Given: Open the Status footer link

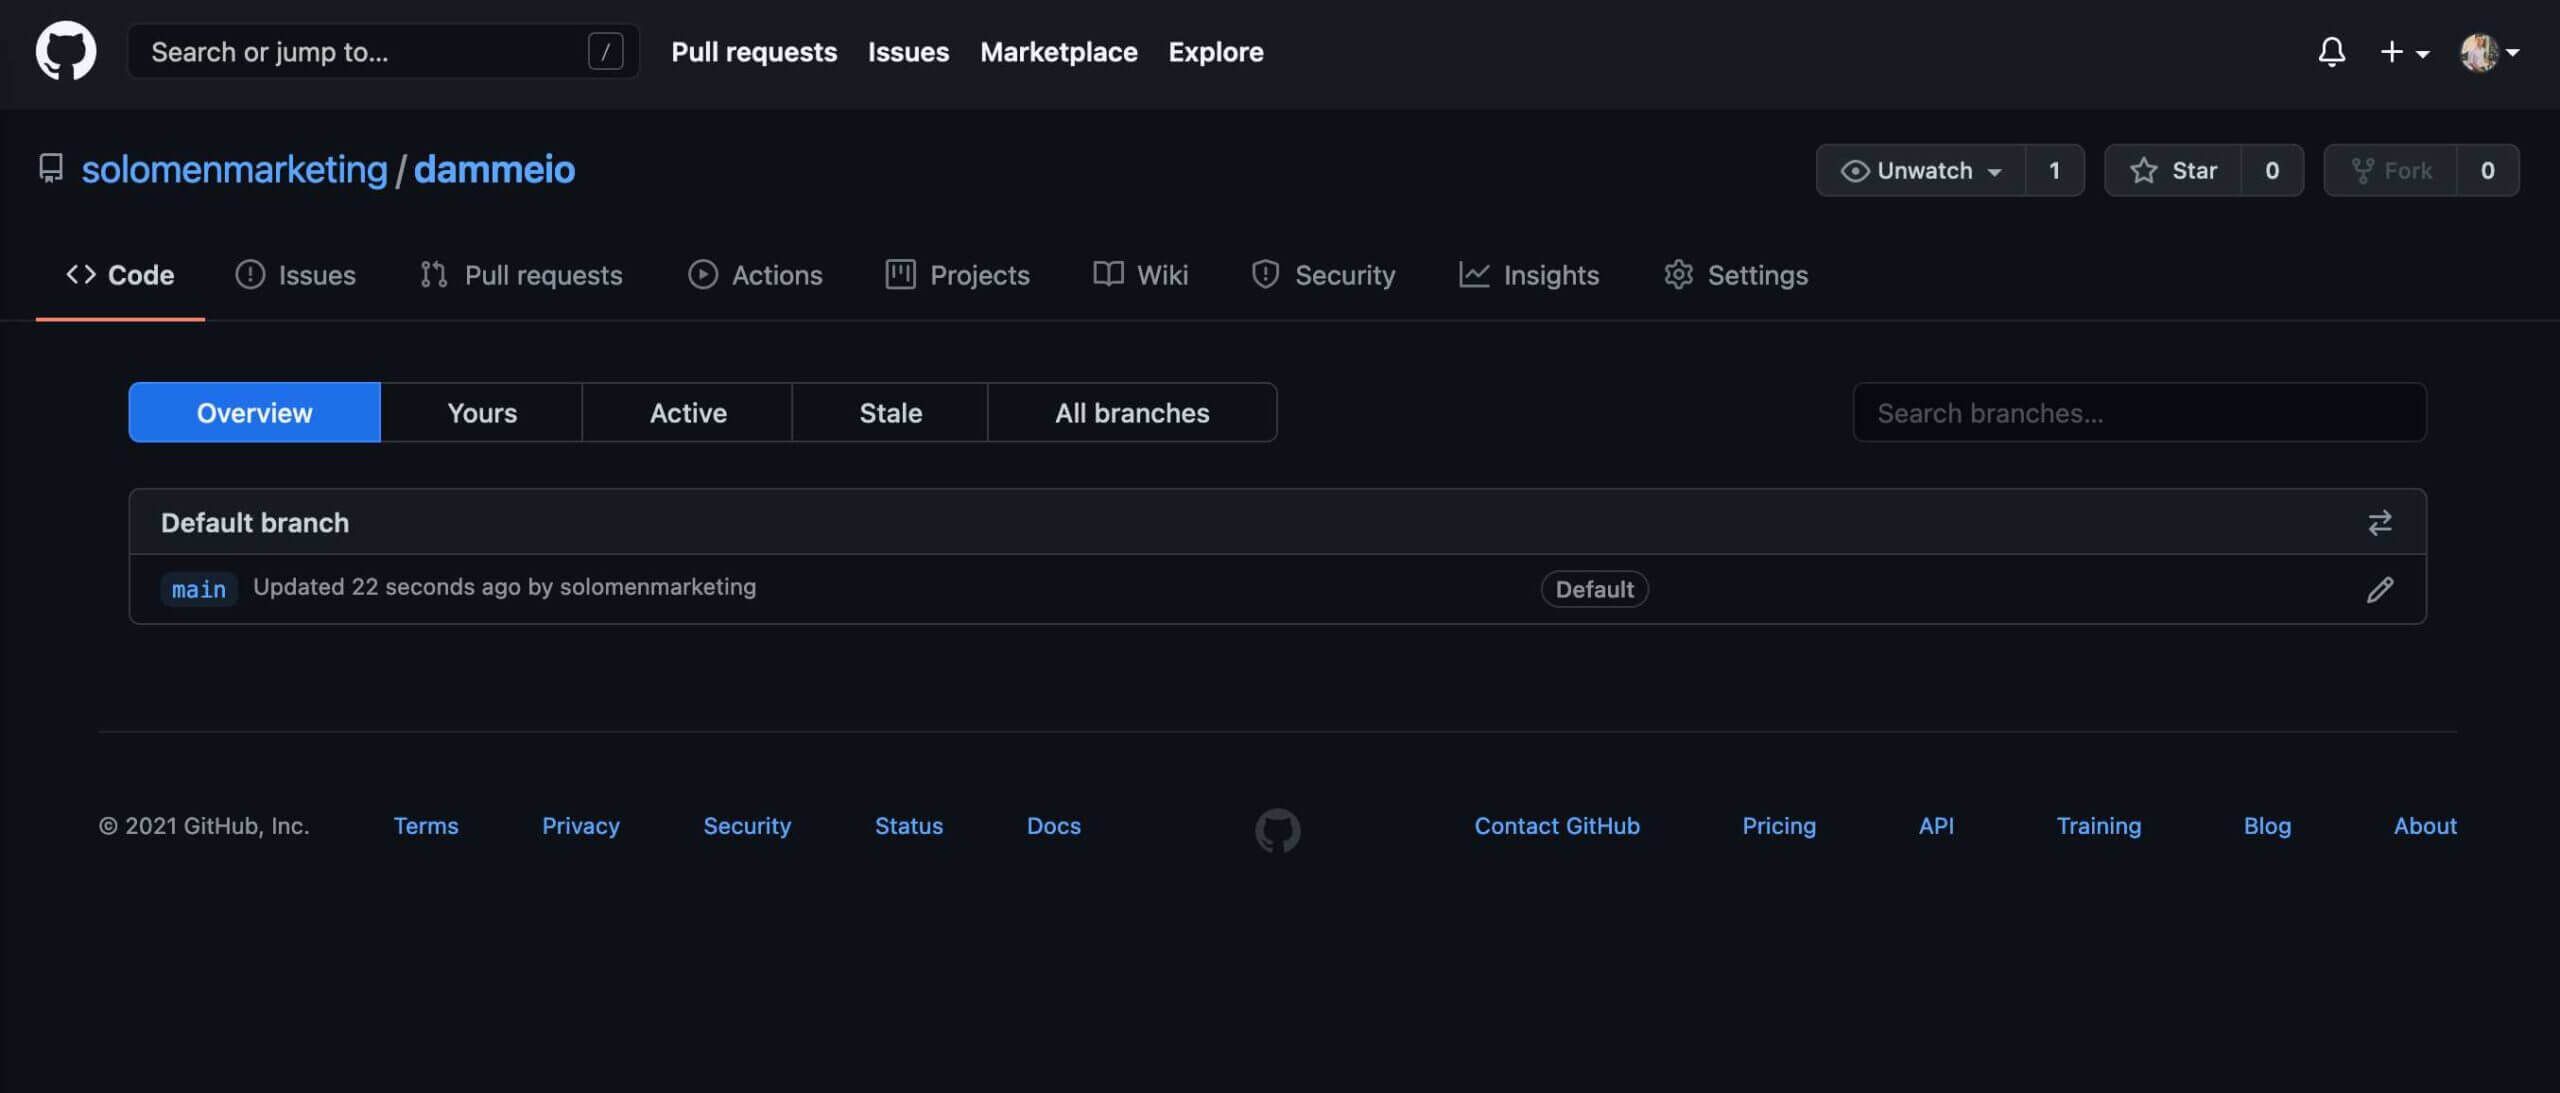Looking at the screenshot, I should [x=908, y=826].
